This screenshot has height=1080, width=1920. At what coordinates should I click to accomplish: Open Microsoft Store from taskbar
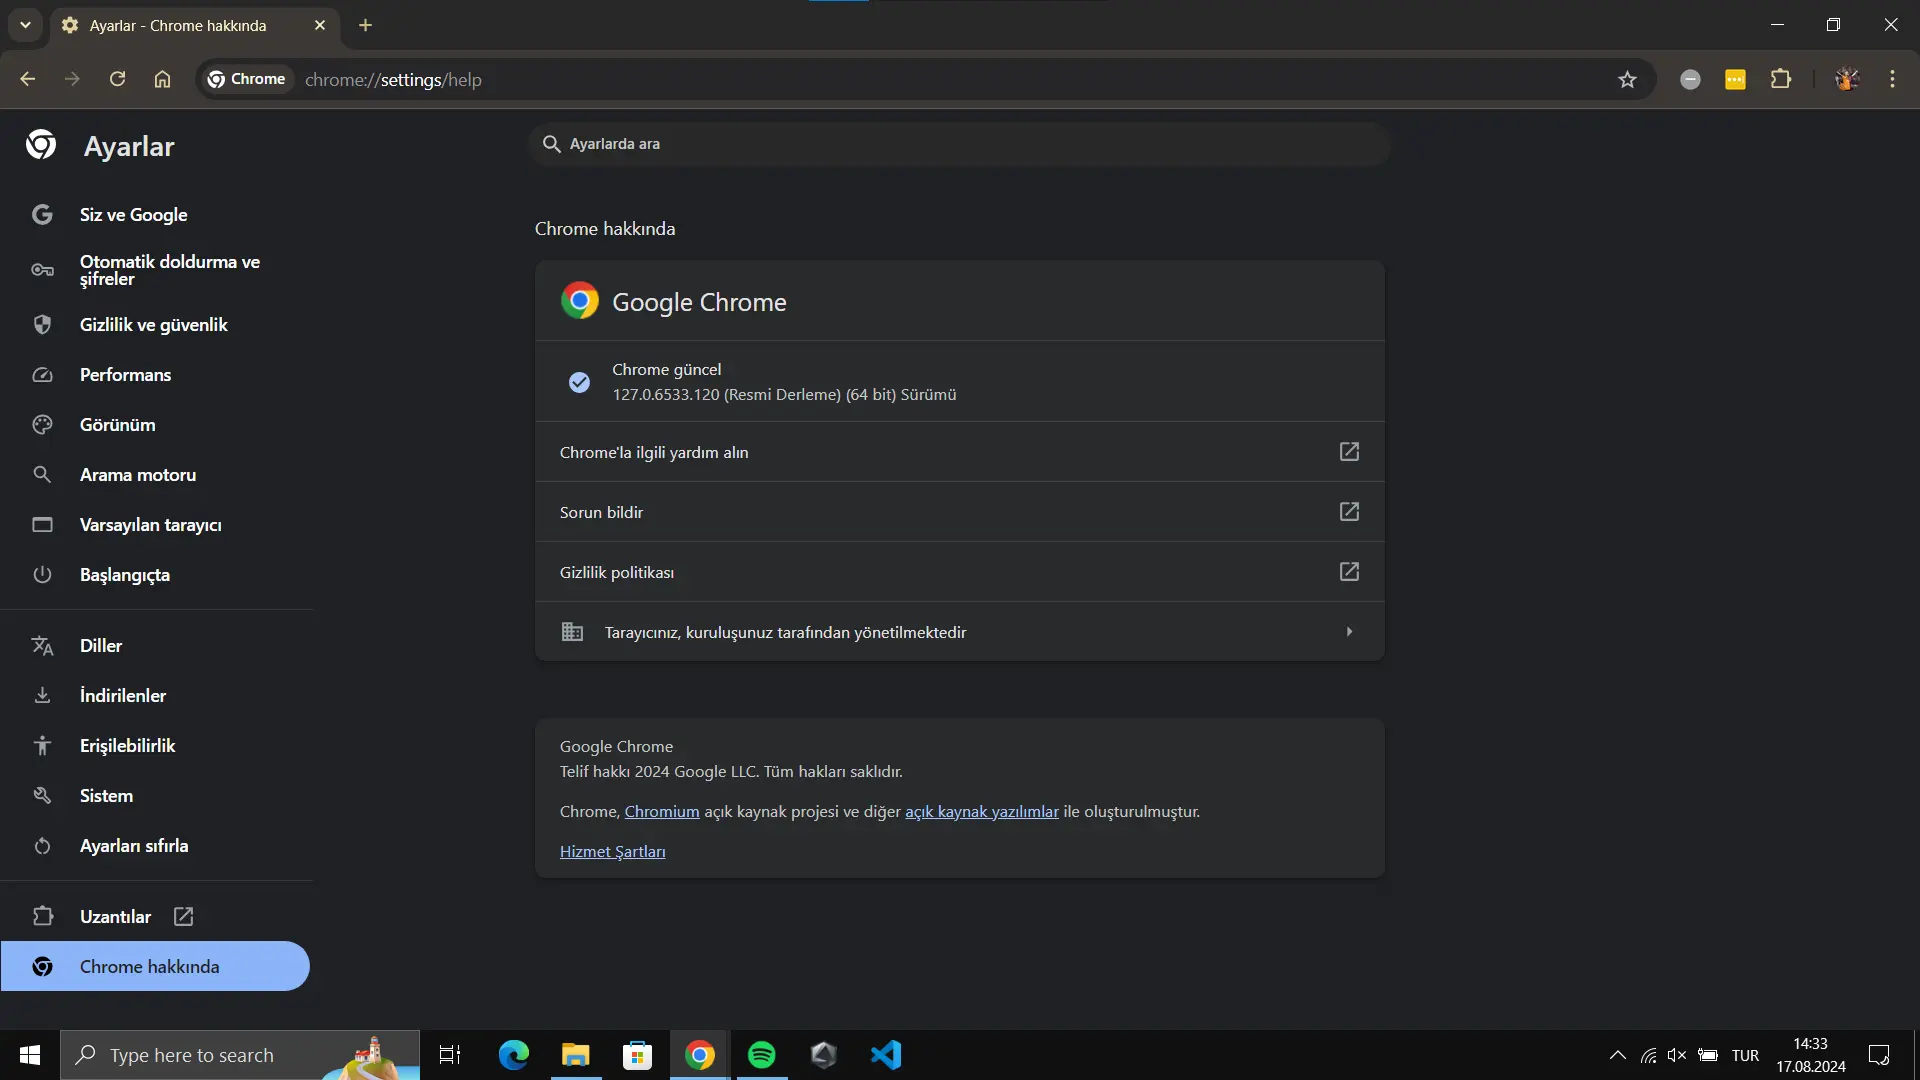[638, 1055]
